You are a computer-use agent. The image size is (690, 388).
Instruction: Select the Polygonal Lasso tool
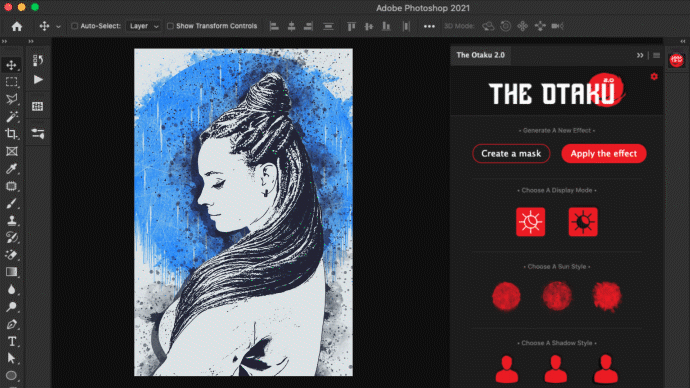11,99
